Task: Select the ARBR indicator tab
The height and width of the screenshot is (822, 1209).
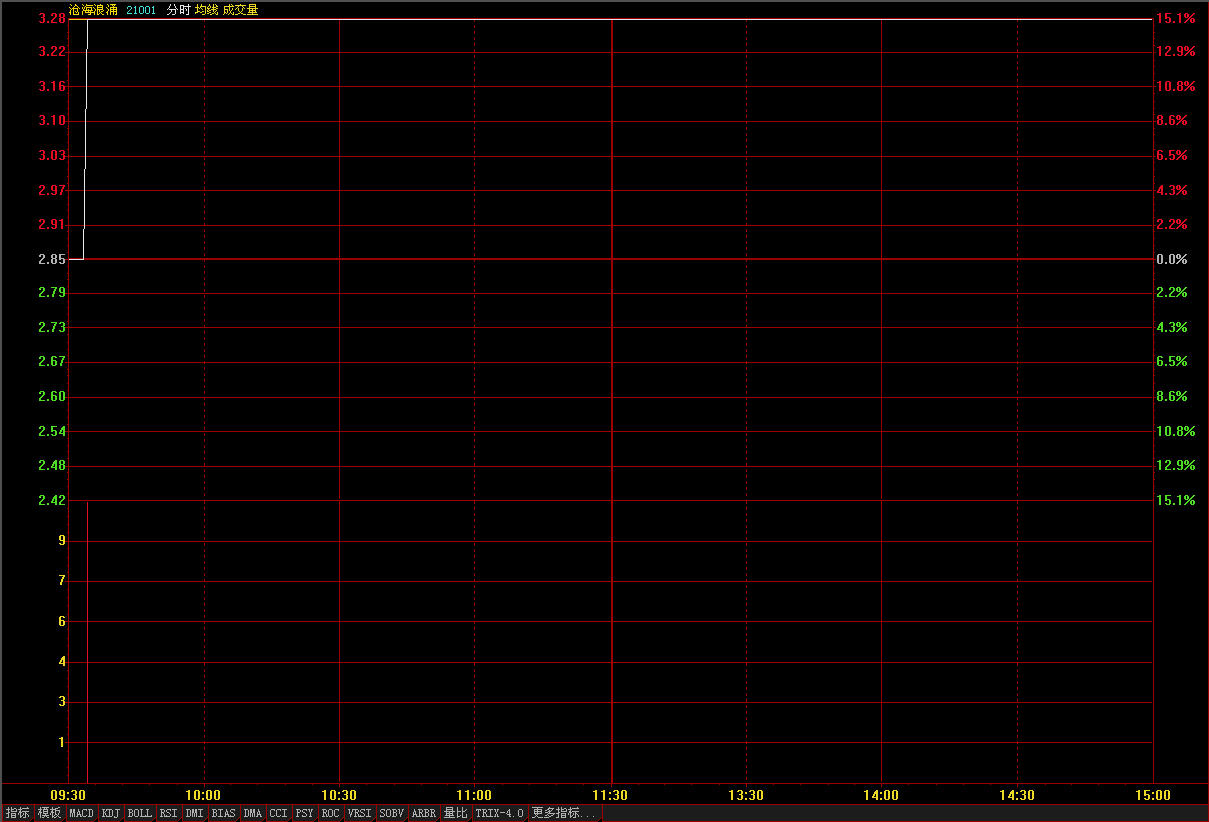Action: [x=424, y=813]
